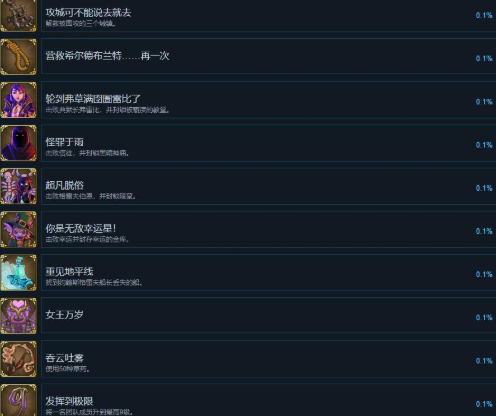Screen dimensions: 496x416
Task: Click the dark hooded figure icon
Action: point(18,143)
